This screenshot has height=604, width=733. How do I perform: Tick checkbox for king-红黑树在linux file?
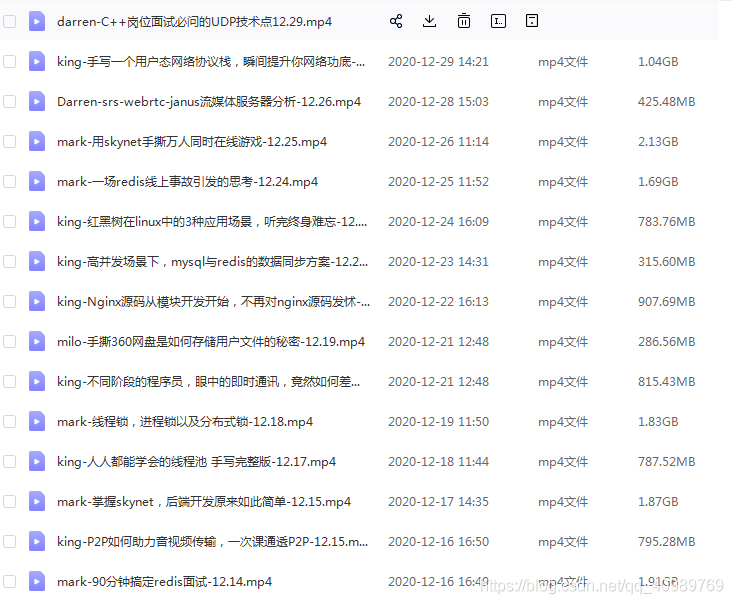coord(9,221)
